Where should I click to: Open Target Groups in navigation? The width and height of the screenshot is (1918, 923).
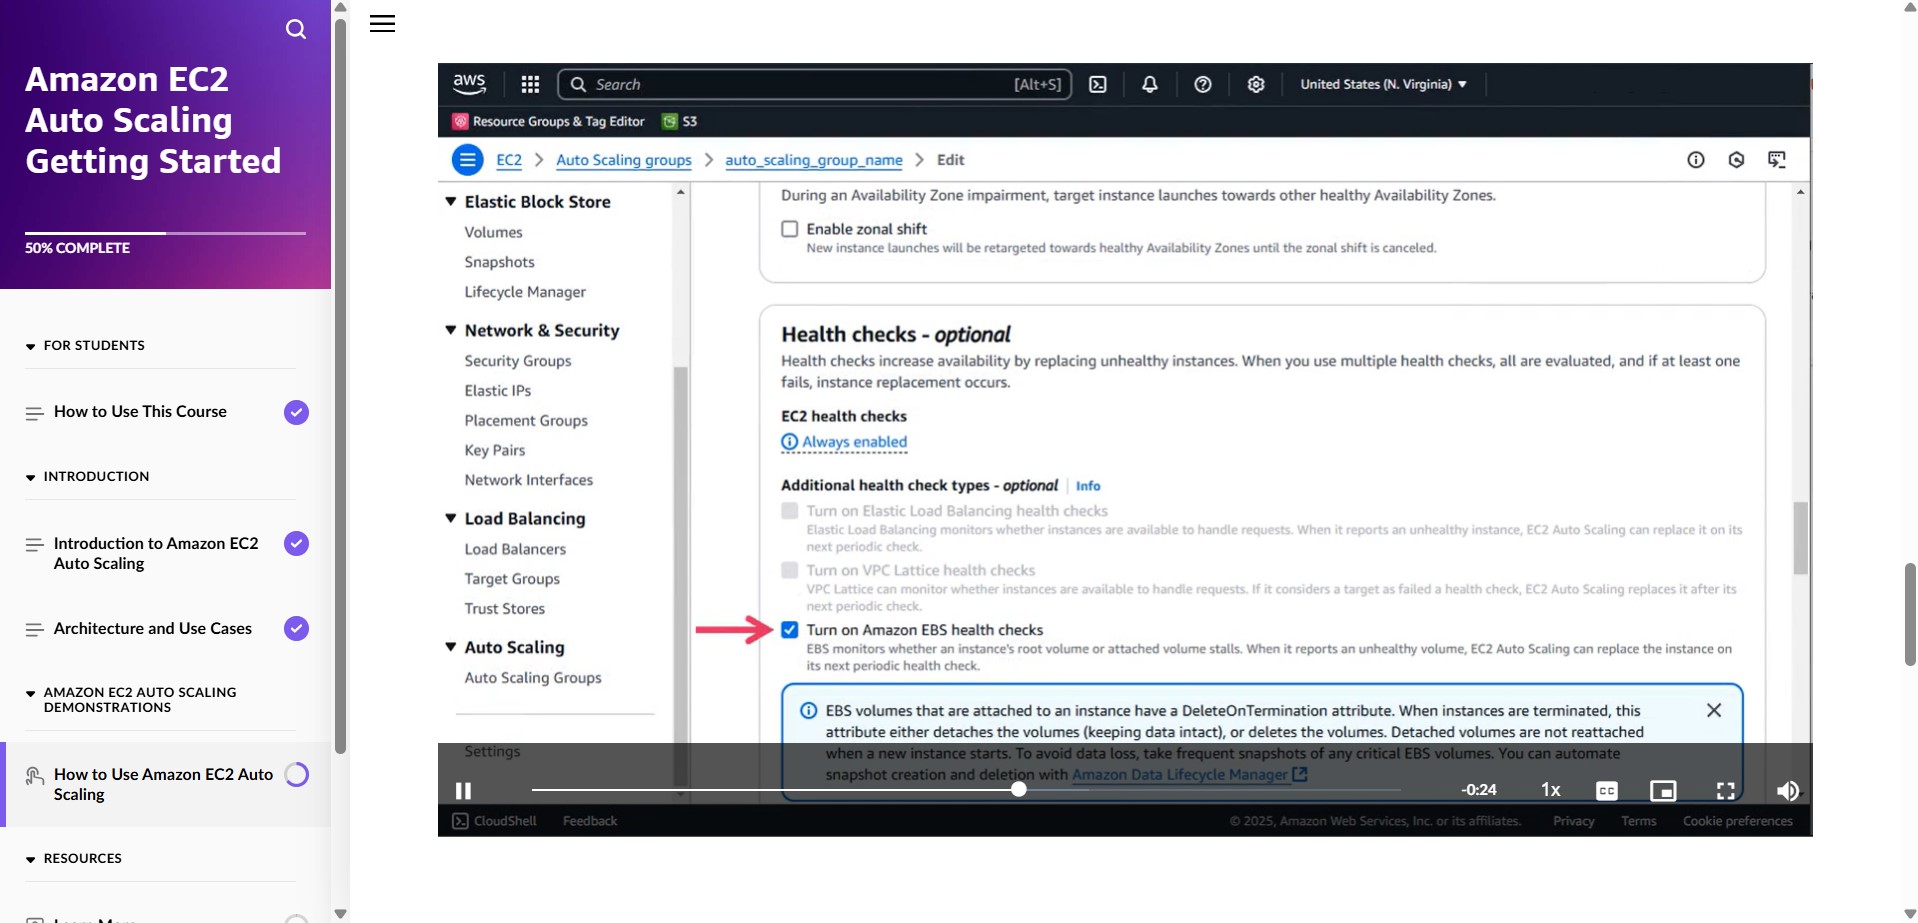(x=512, y=579)
